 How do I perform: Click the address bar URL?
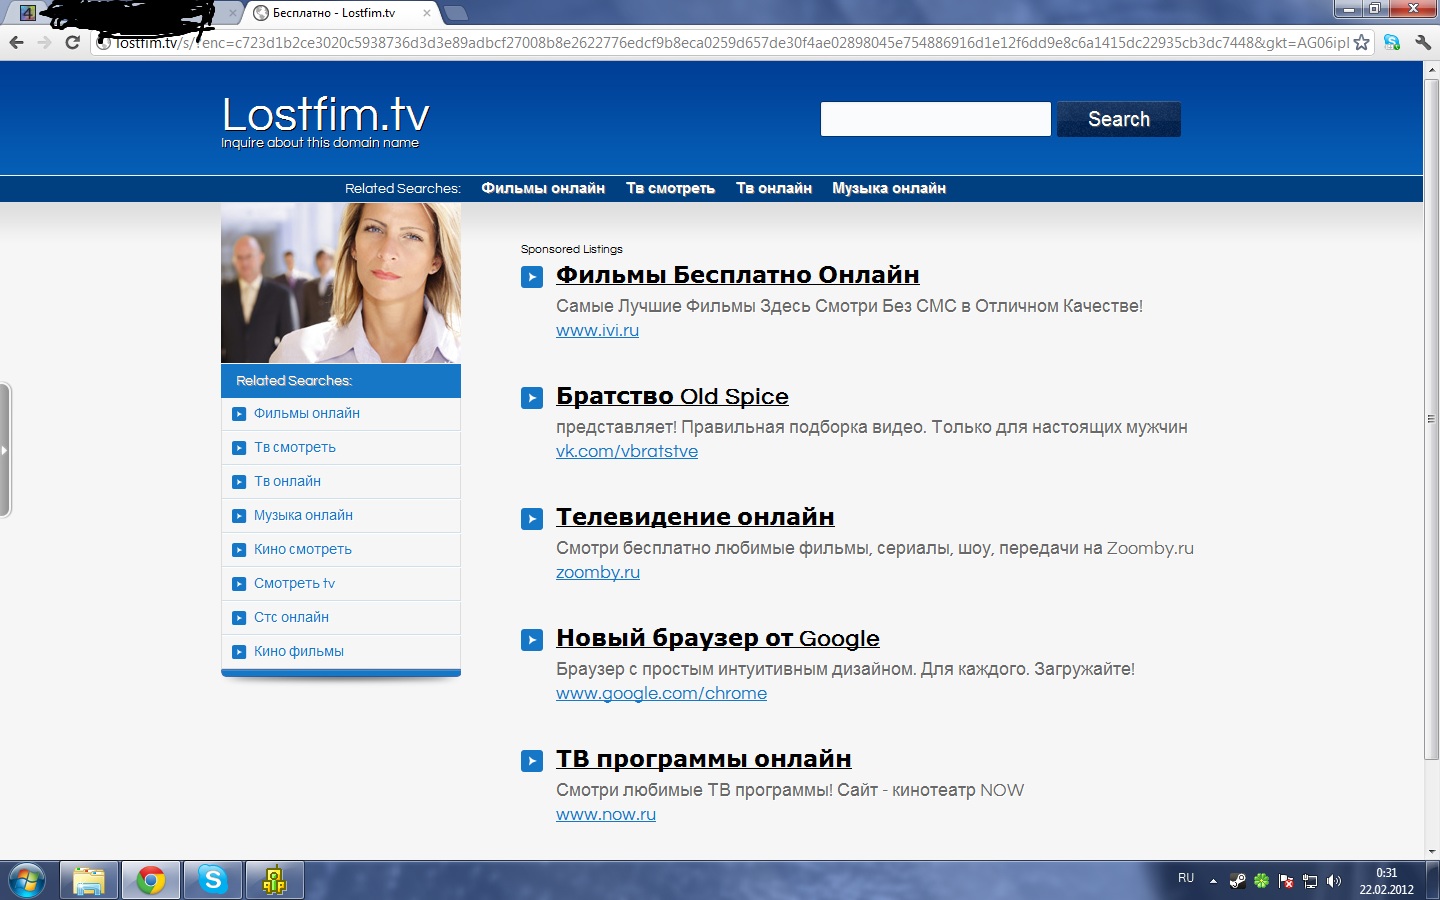(730, 43)
